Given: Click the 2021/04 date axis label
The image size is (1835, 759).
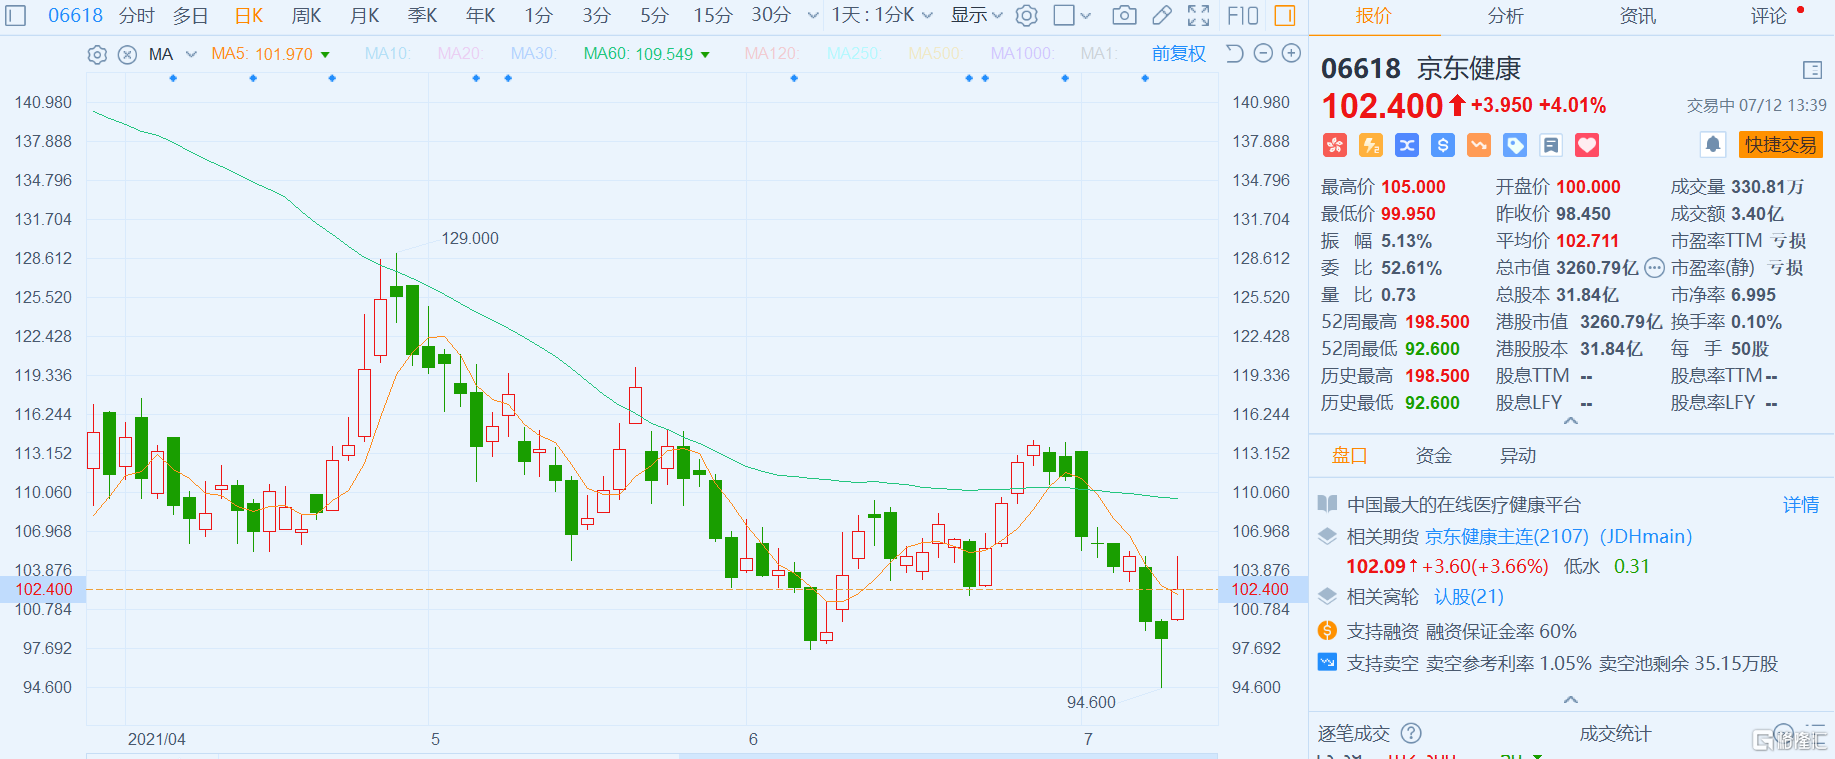Looking at the screenshot, I should (x=156, y=739).
